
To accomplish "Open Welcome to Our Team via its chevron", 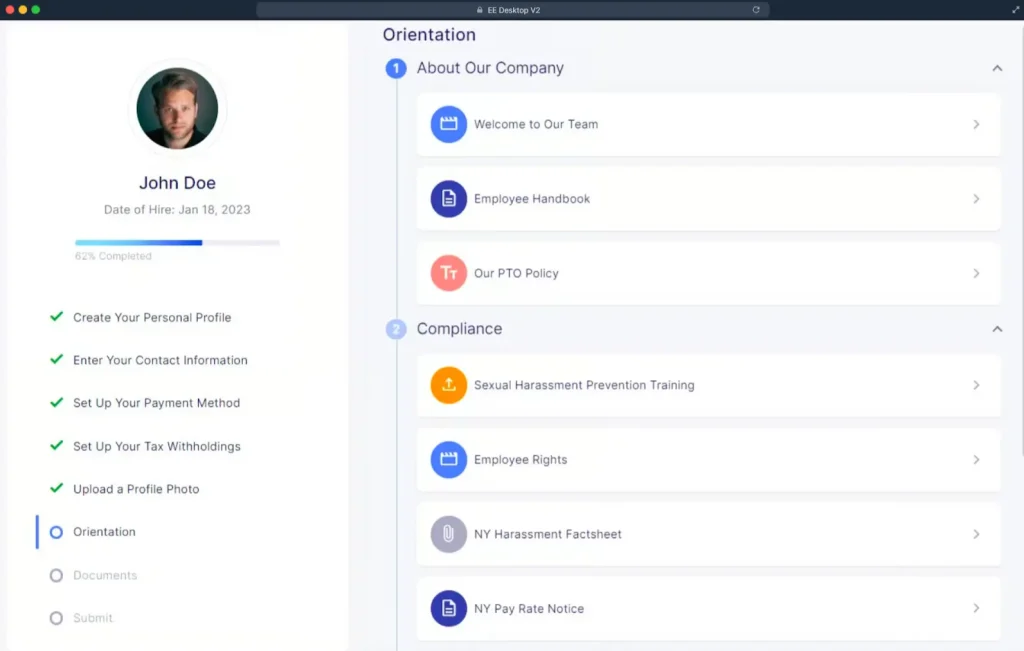I will click(976, 124).
